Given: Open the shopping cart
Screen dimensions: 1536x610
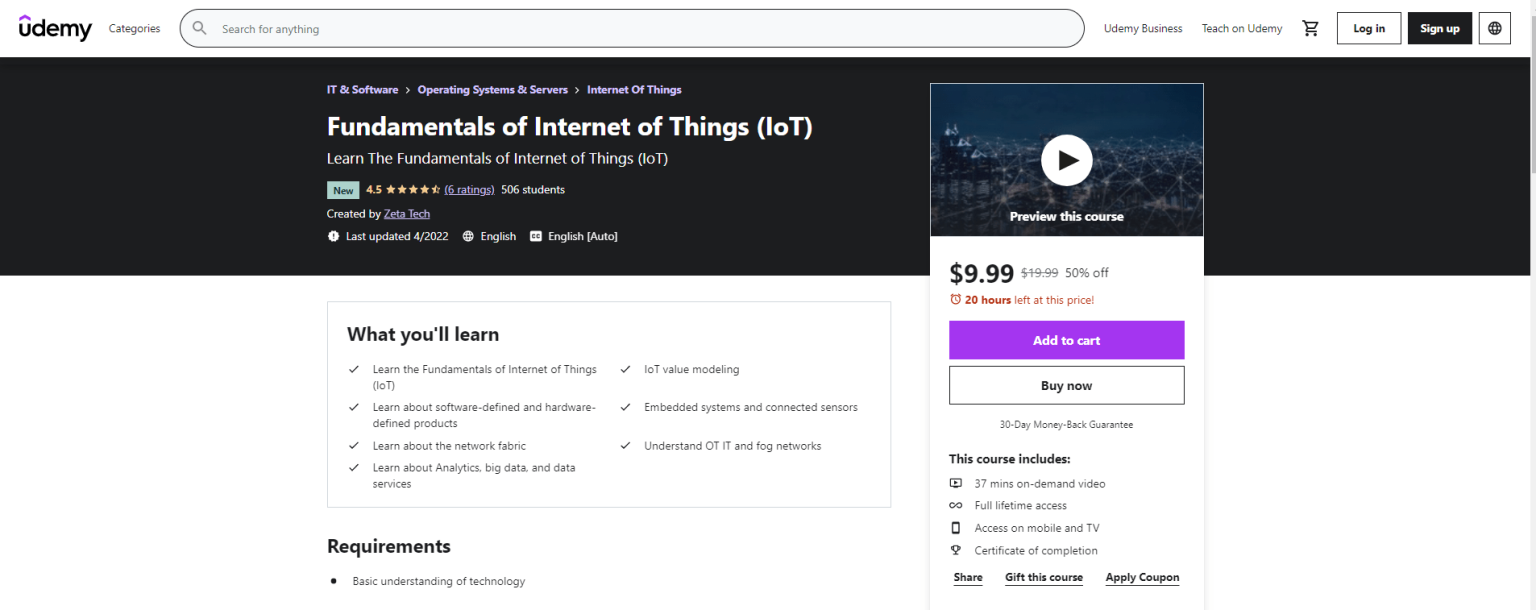Looking at the screenshot, I should [x=1311, y=28].
